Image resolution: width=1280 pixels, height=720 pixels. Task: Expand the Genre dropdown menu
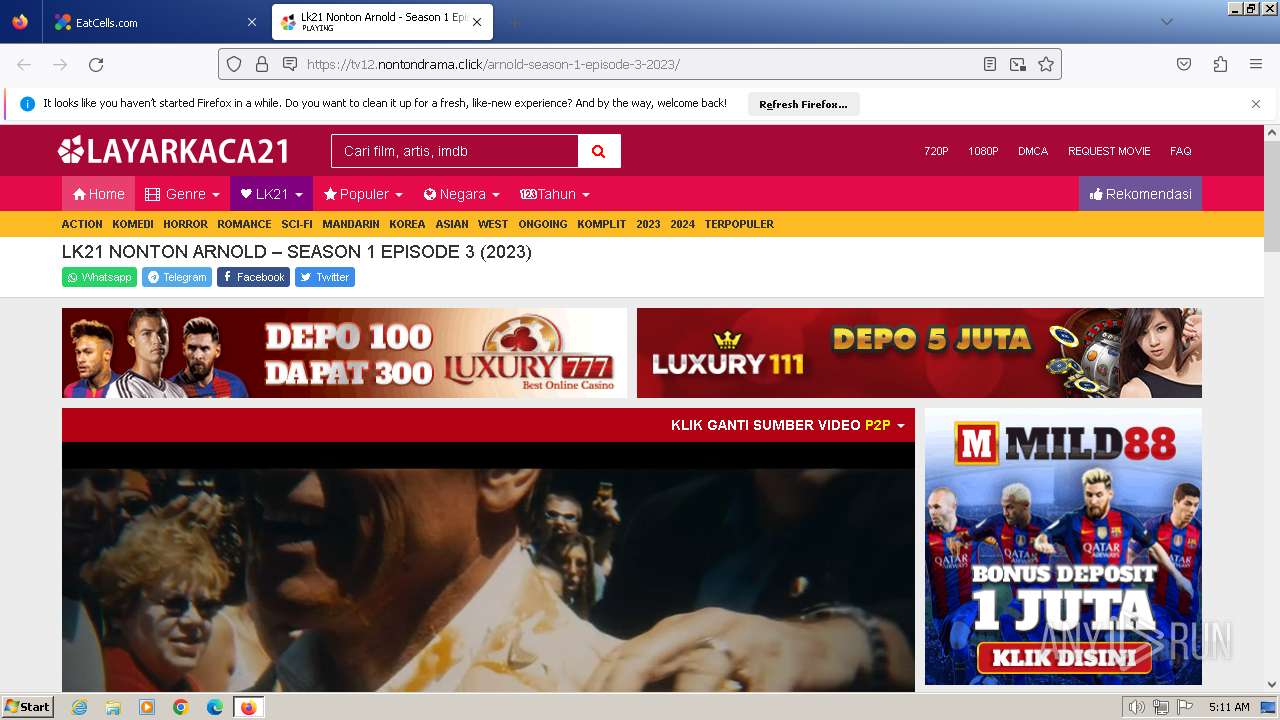(182, 194)
